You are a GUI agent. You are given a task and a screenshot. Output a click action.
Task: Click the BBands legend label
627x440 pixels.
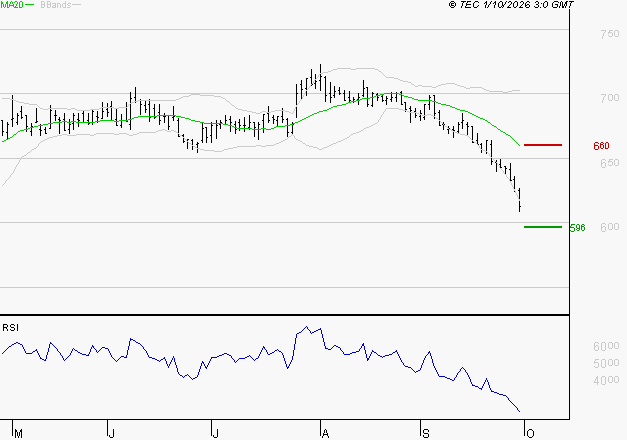[56, 5]
